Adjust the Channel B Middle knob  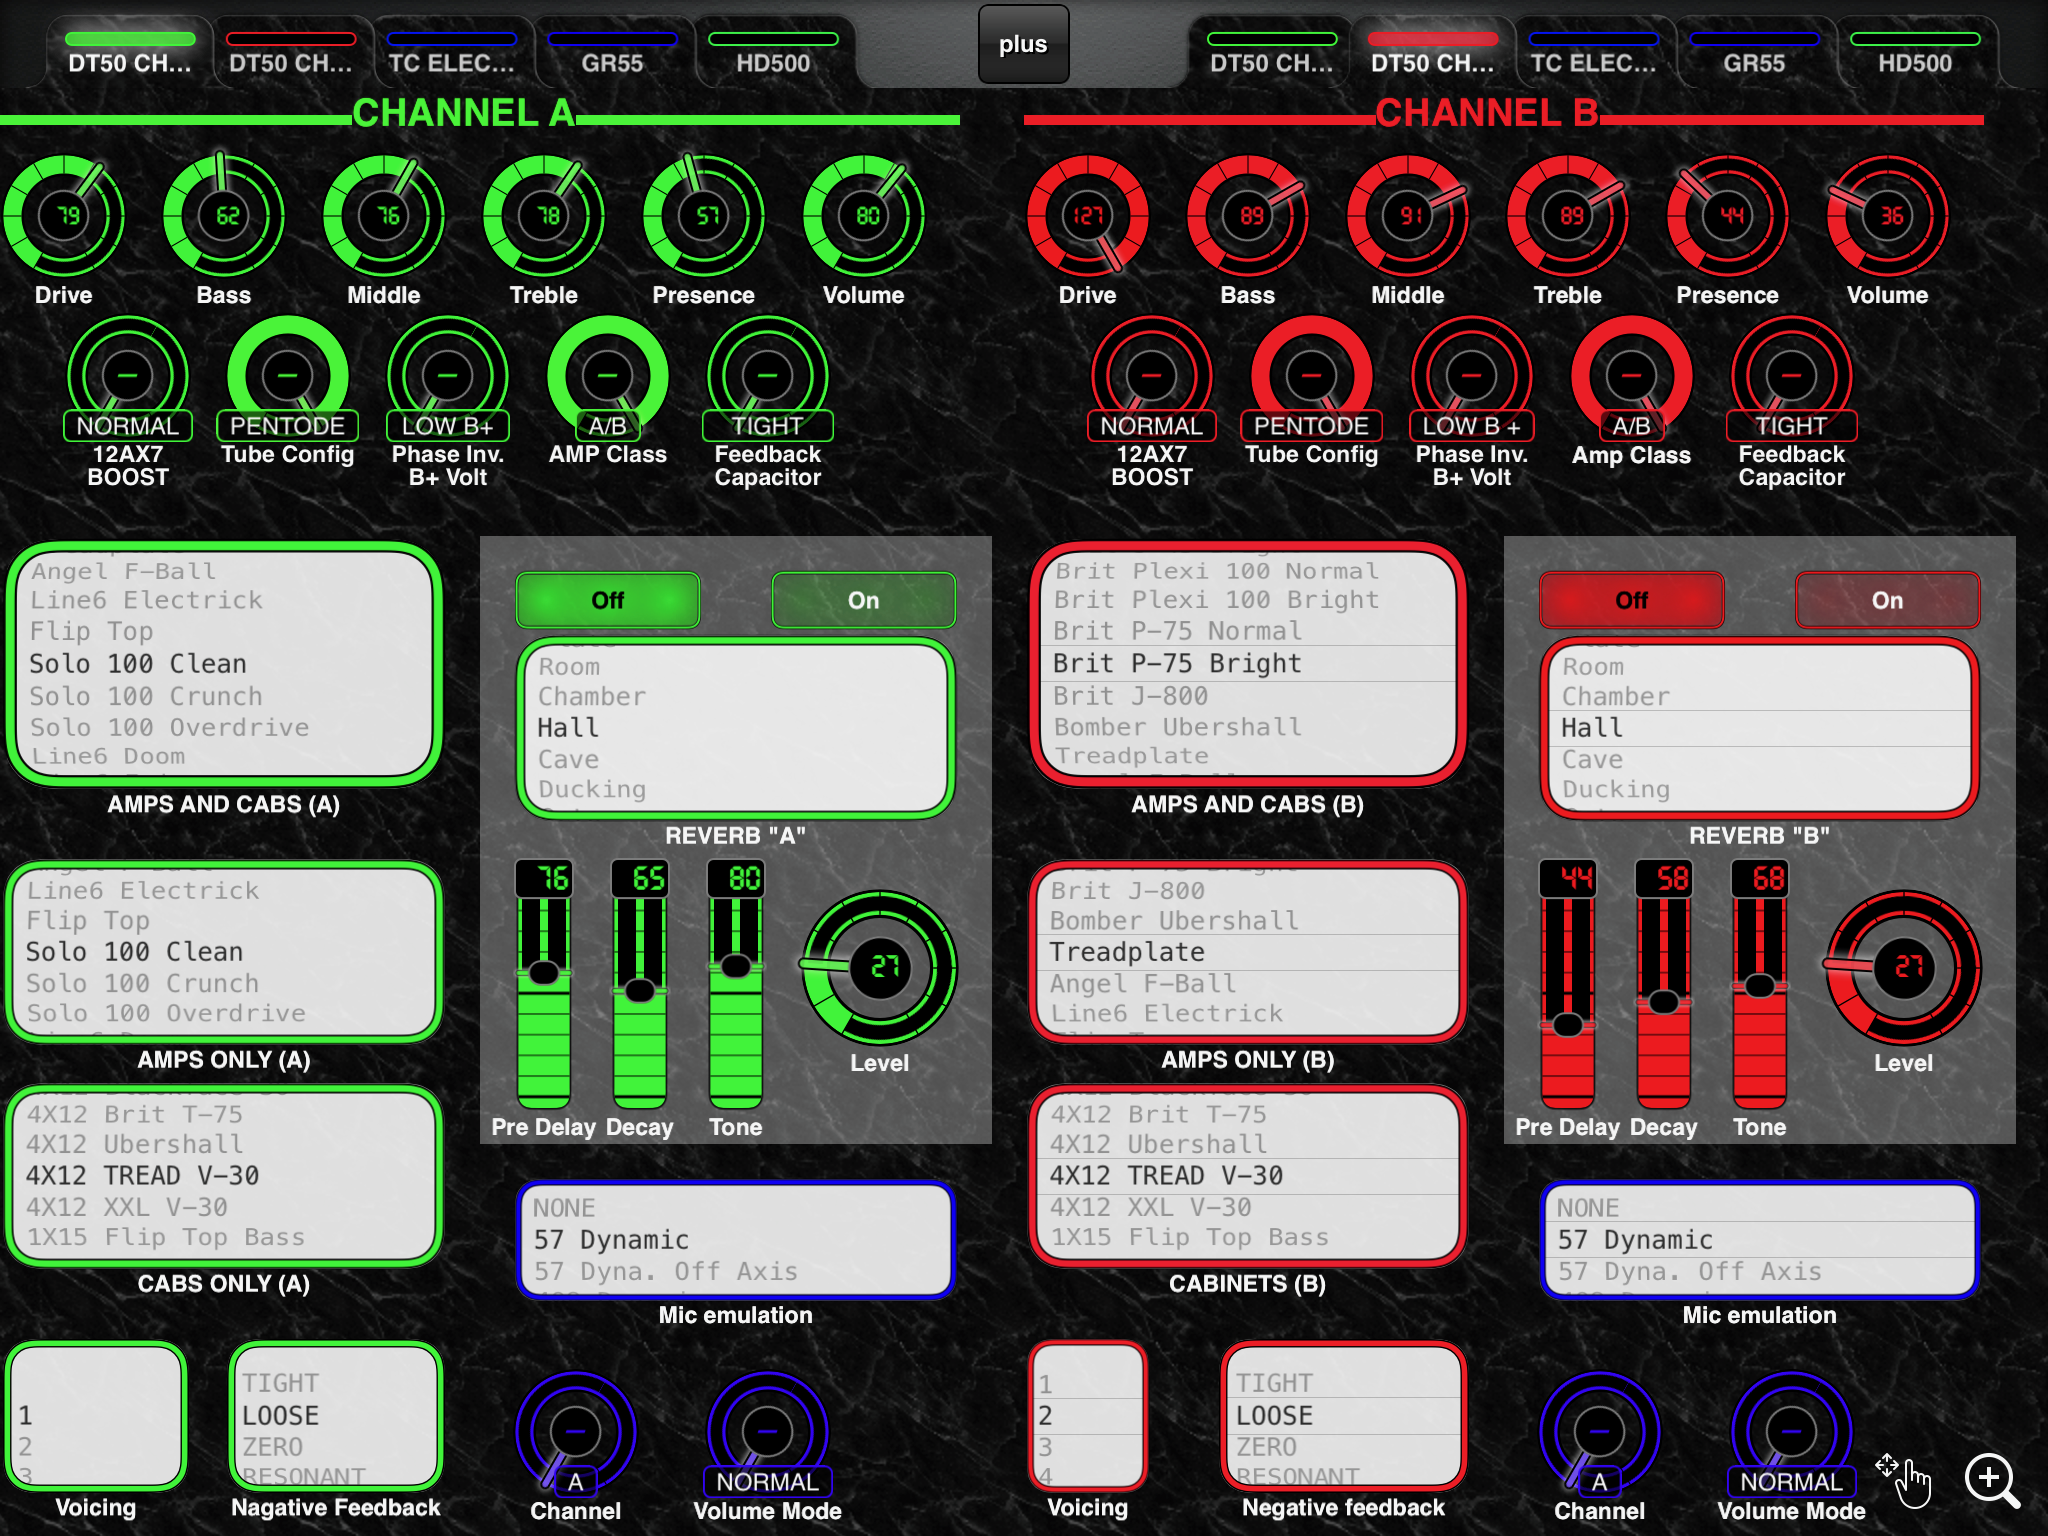point(1408,215)
